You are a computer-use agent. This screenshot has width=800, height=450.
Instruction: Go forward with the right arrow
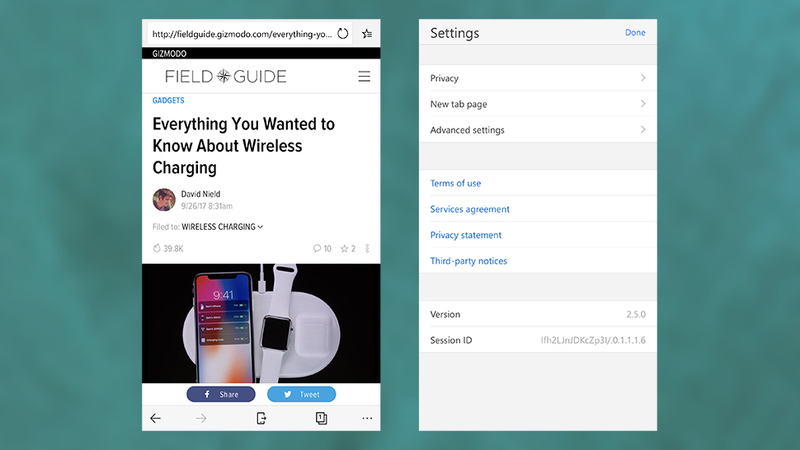click(201, 418)
